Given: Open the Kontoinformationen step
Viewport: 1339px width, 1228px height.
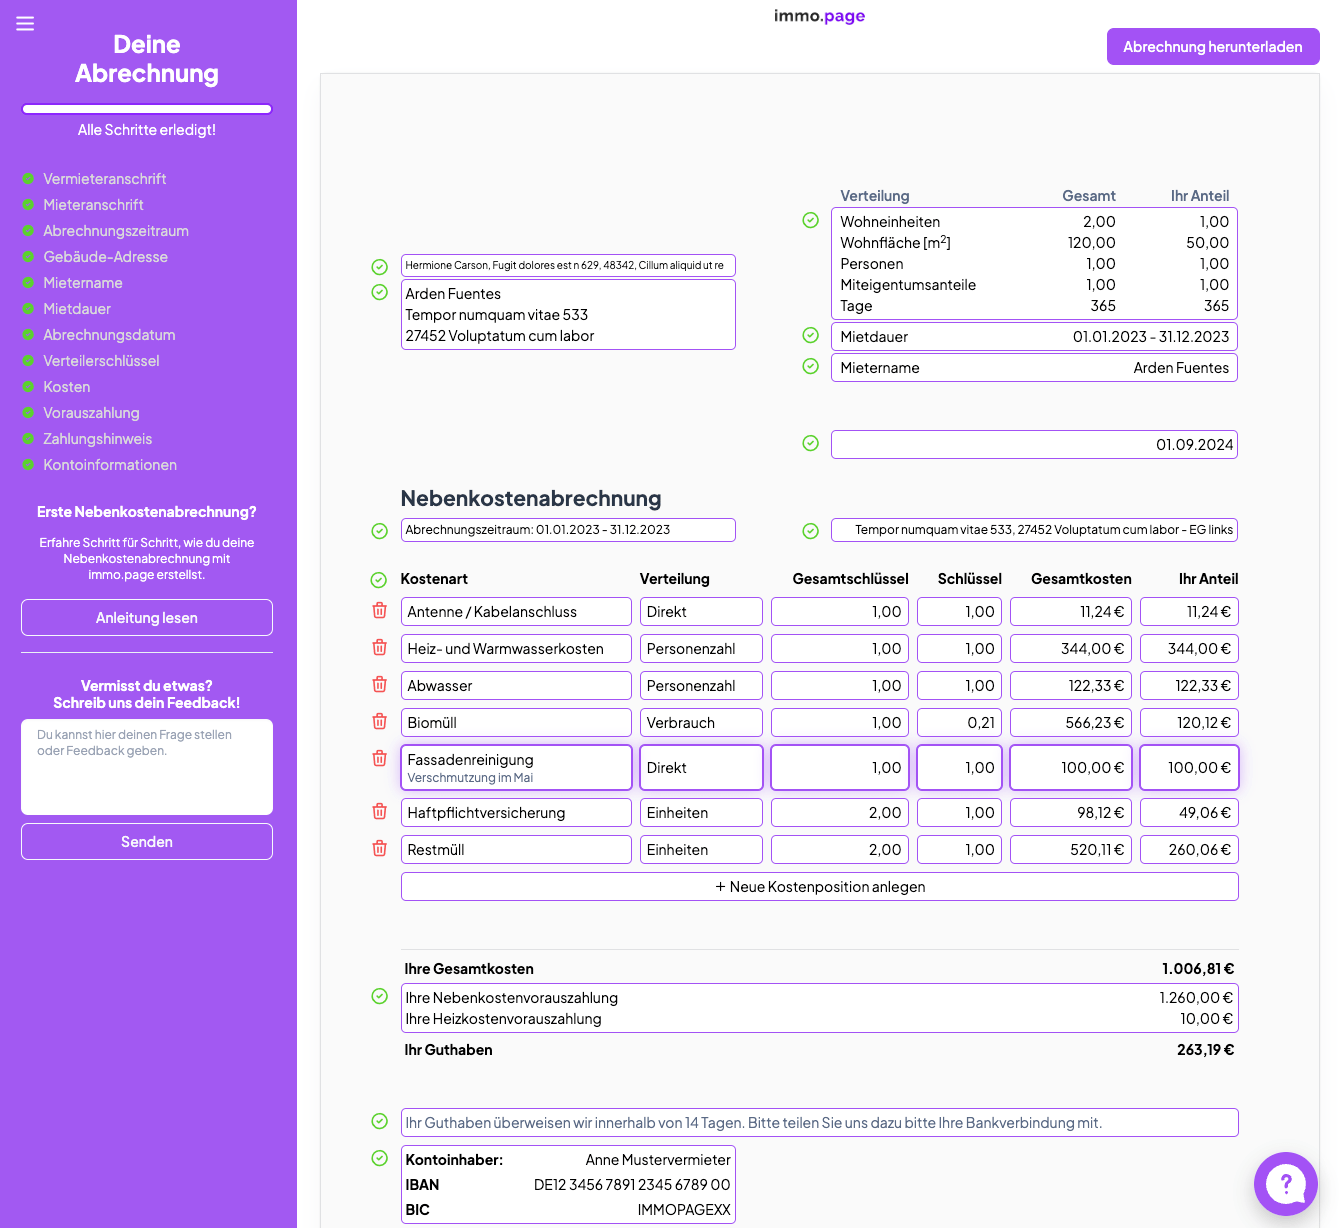Looking at the screenshot, I should click(x=110, y=464).
